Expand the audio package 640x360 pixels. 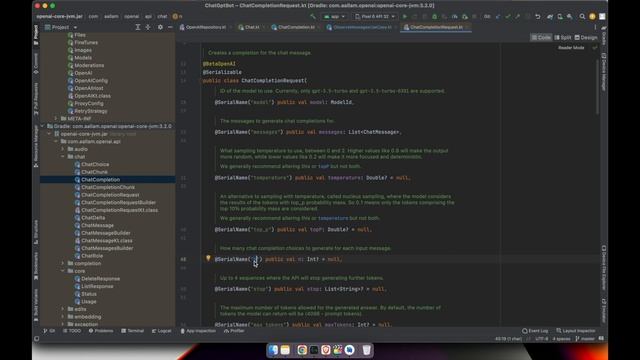(63, 149)
